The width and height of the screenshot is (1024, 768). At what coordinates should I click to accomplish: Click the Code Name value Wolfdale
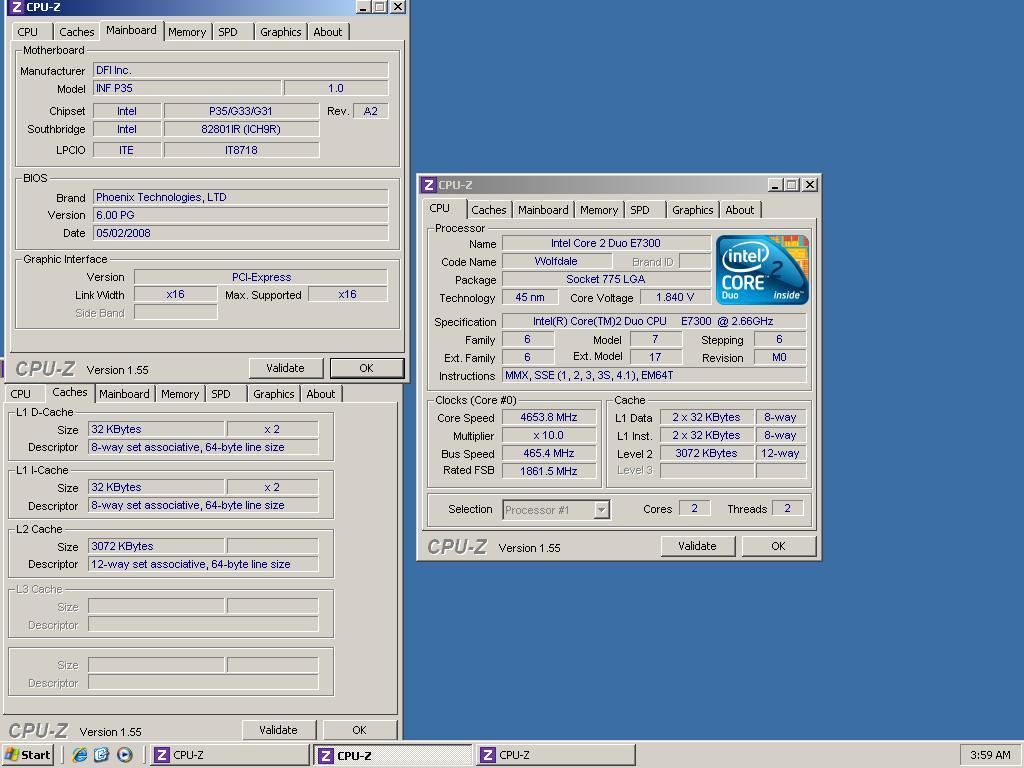click(x=556, y=261)
